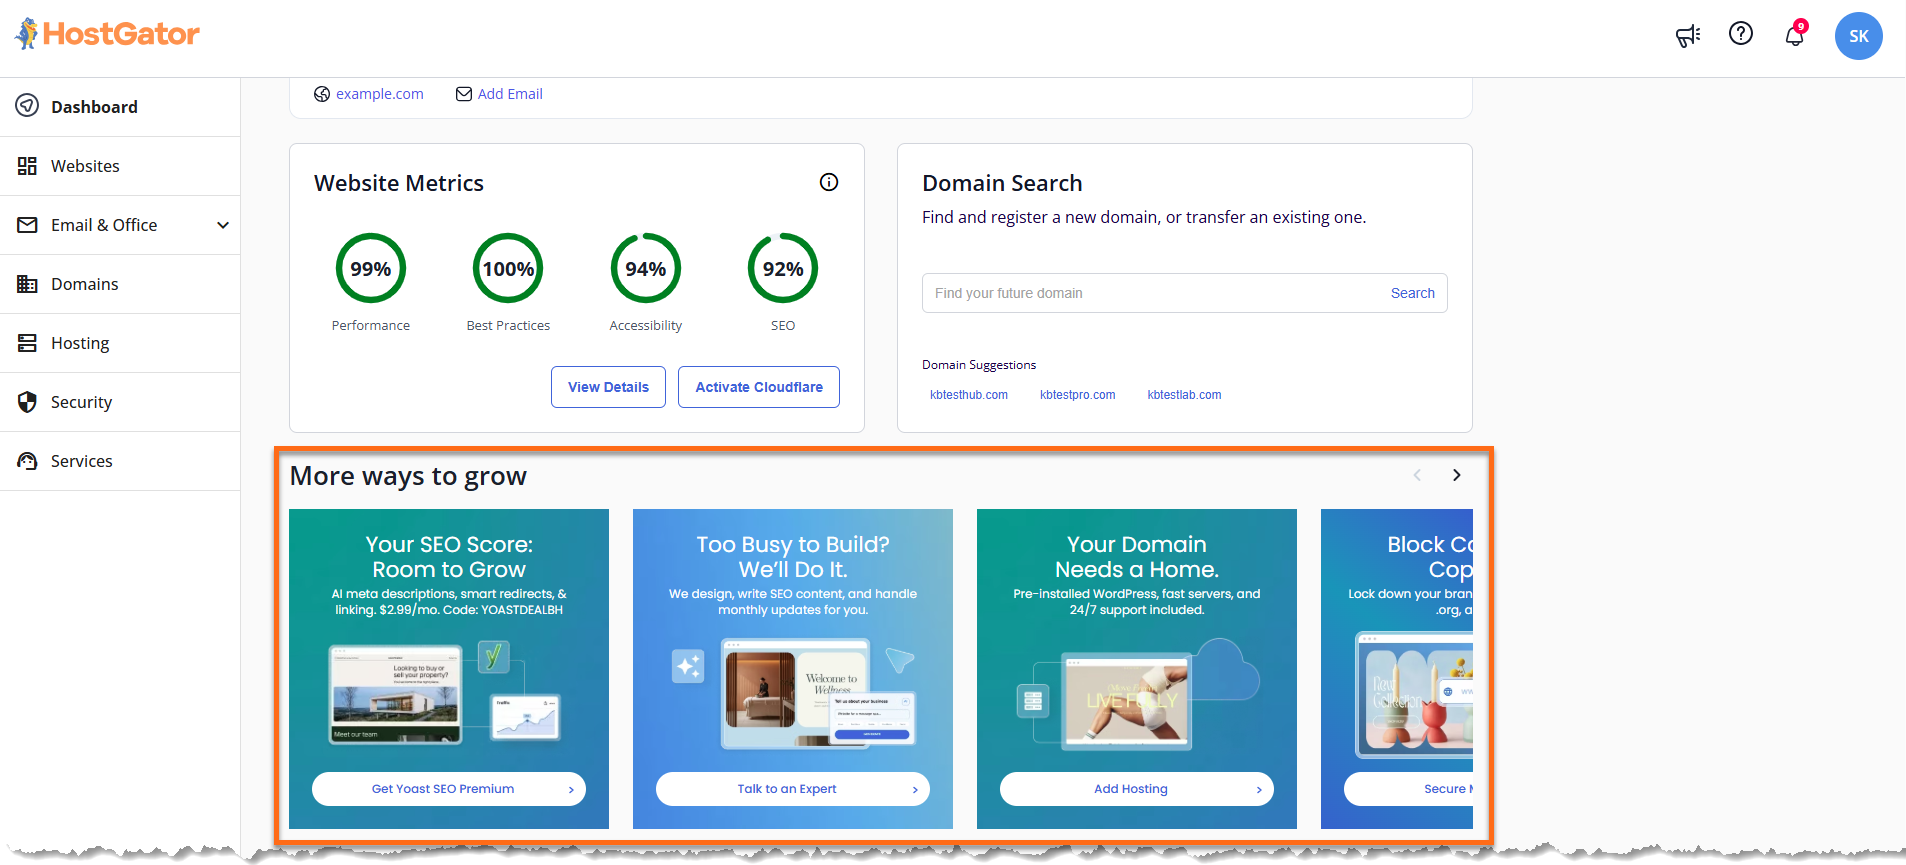
Task: Select the kbtestpro.com domain suggestion
Action: click(x=1077, y=395)
